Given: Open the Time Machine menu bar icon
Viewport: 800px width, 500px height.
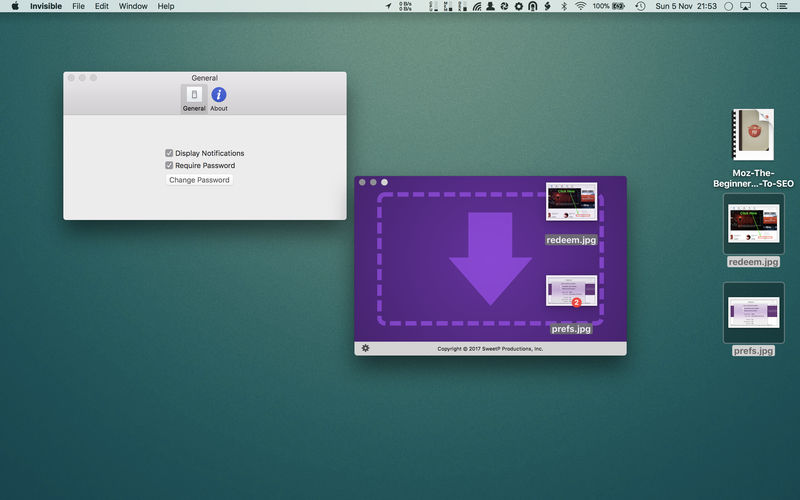Looking at the screenshot, I should (640, 6).
